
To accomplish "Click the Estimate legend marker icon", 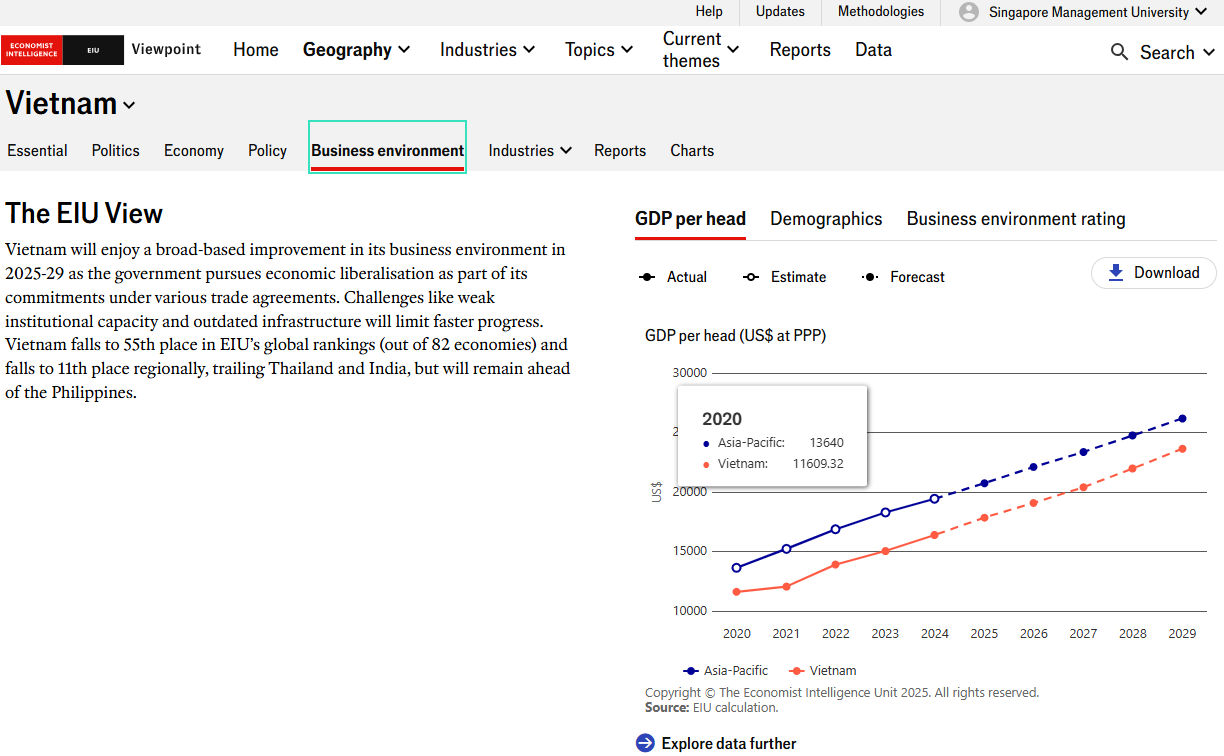I will pyautogui.click(x=751, y=277).
